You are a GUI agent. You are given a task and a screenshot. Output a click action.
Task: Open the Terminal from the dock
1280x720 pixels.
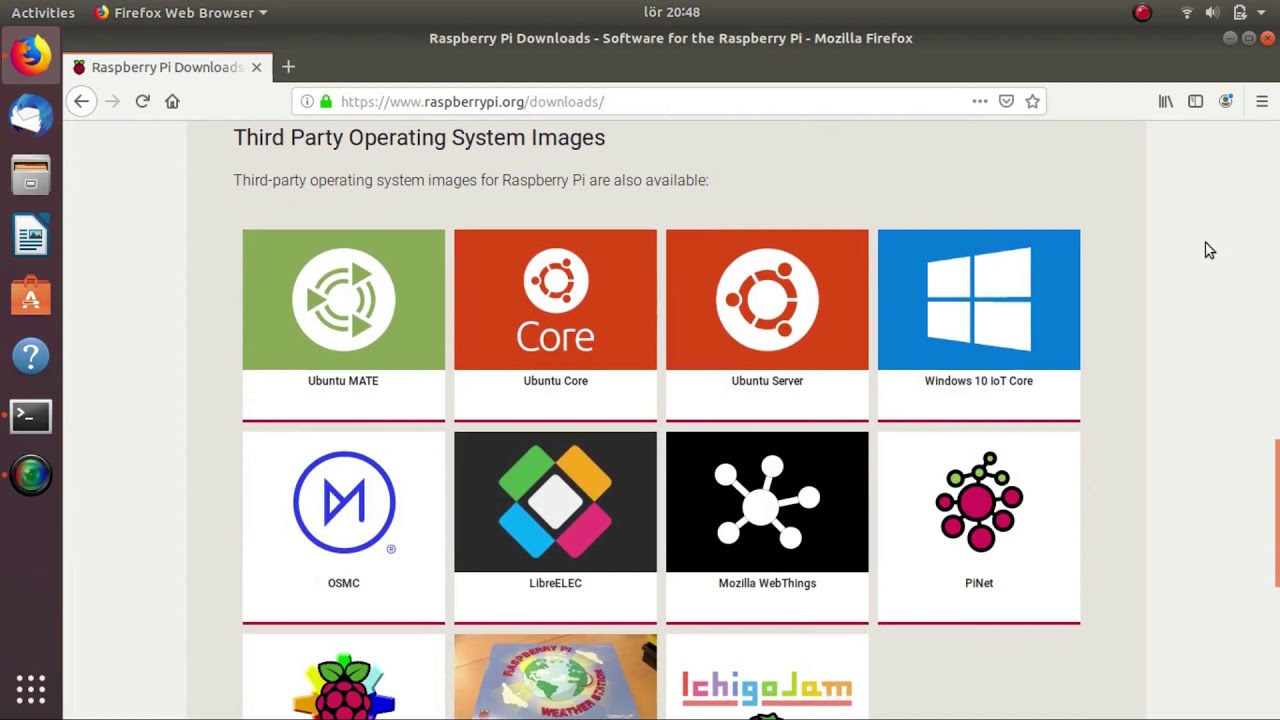[31, 416]
